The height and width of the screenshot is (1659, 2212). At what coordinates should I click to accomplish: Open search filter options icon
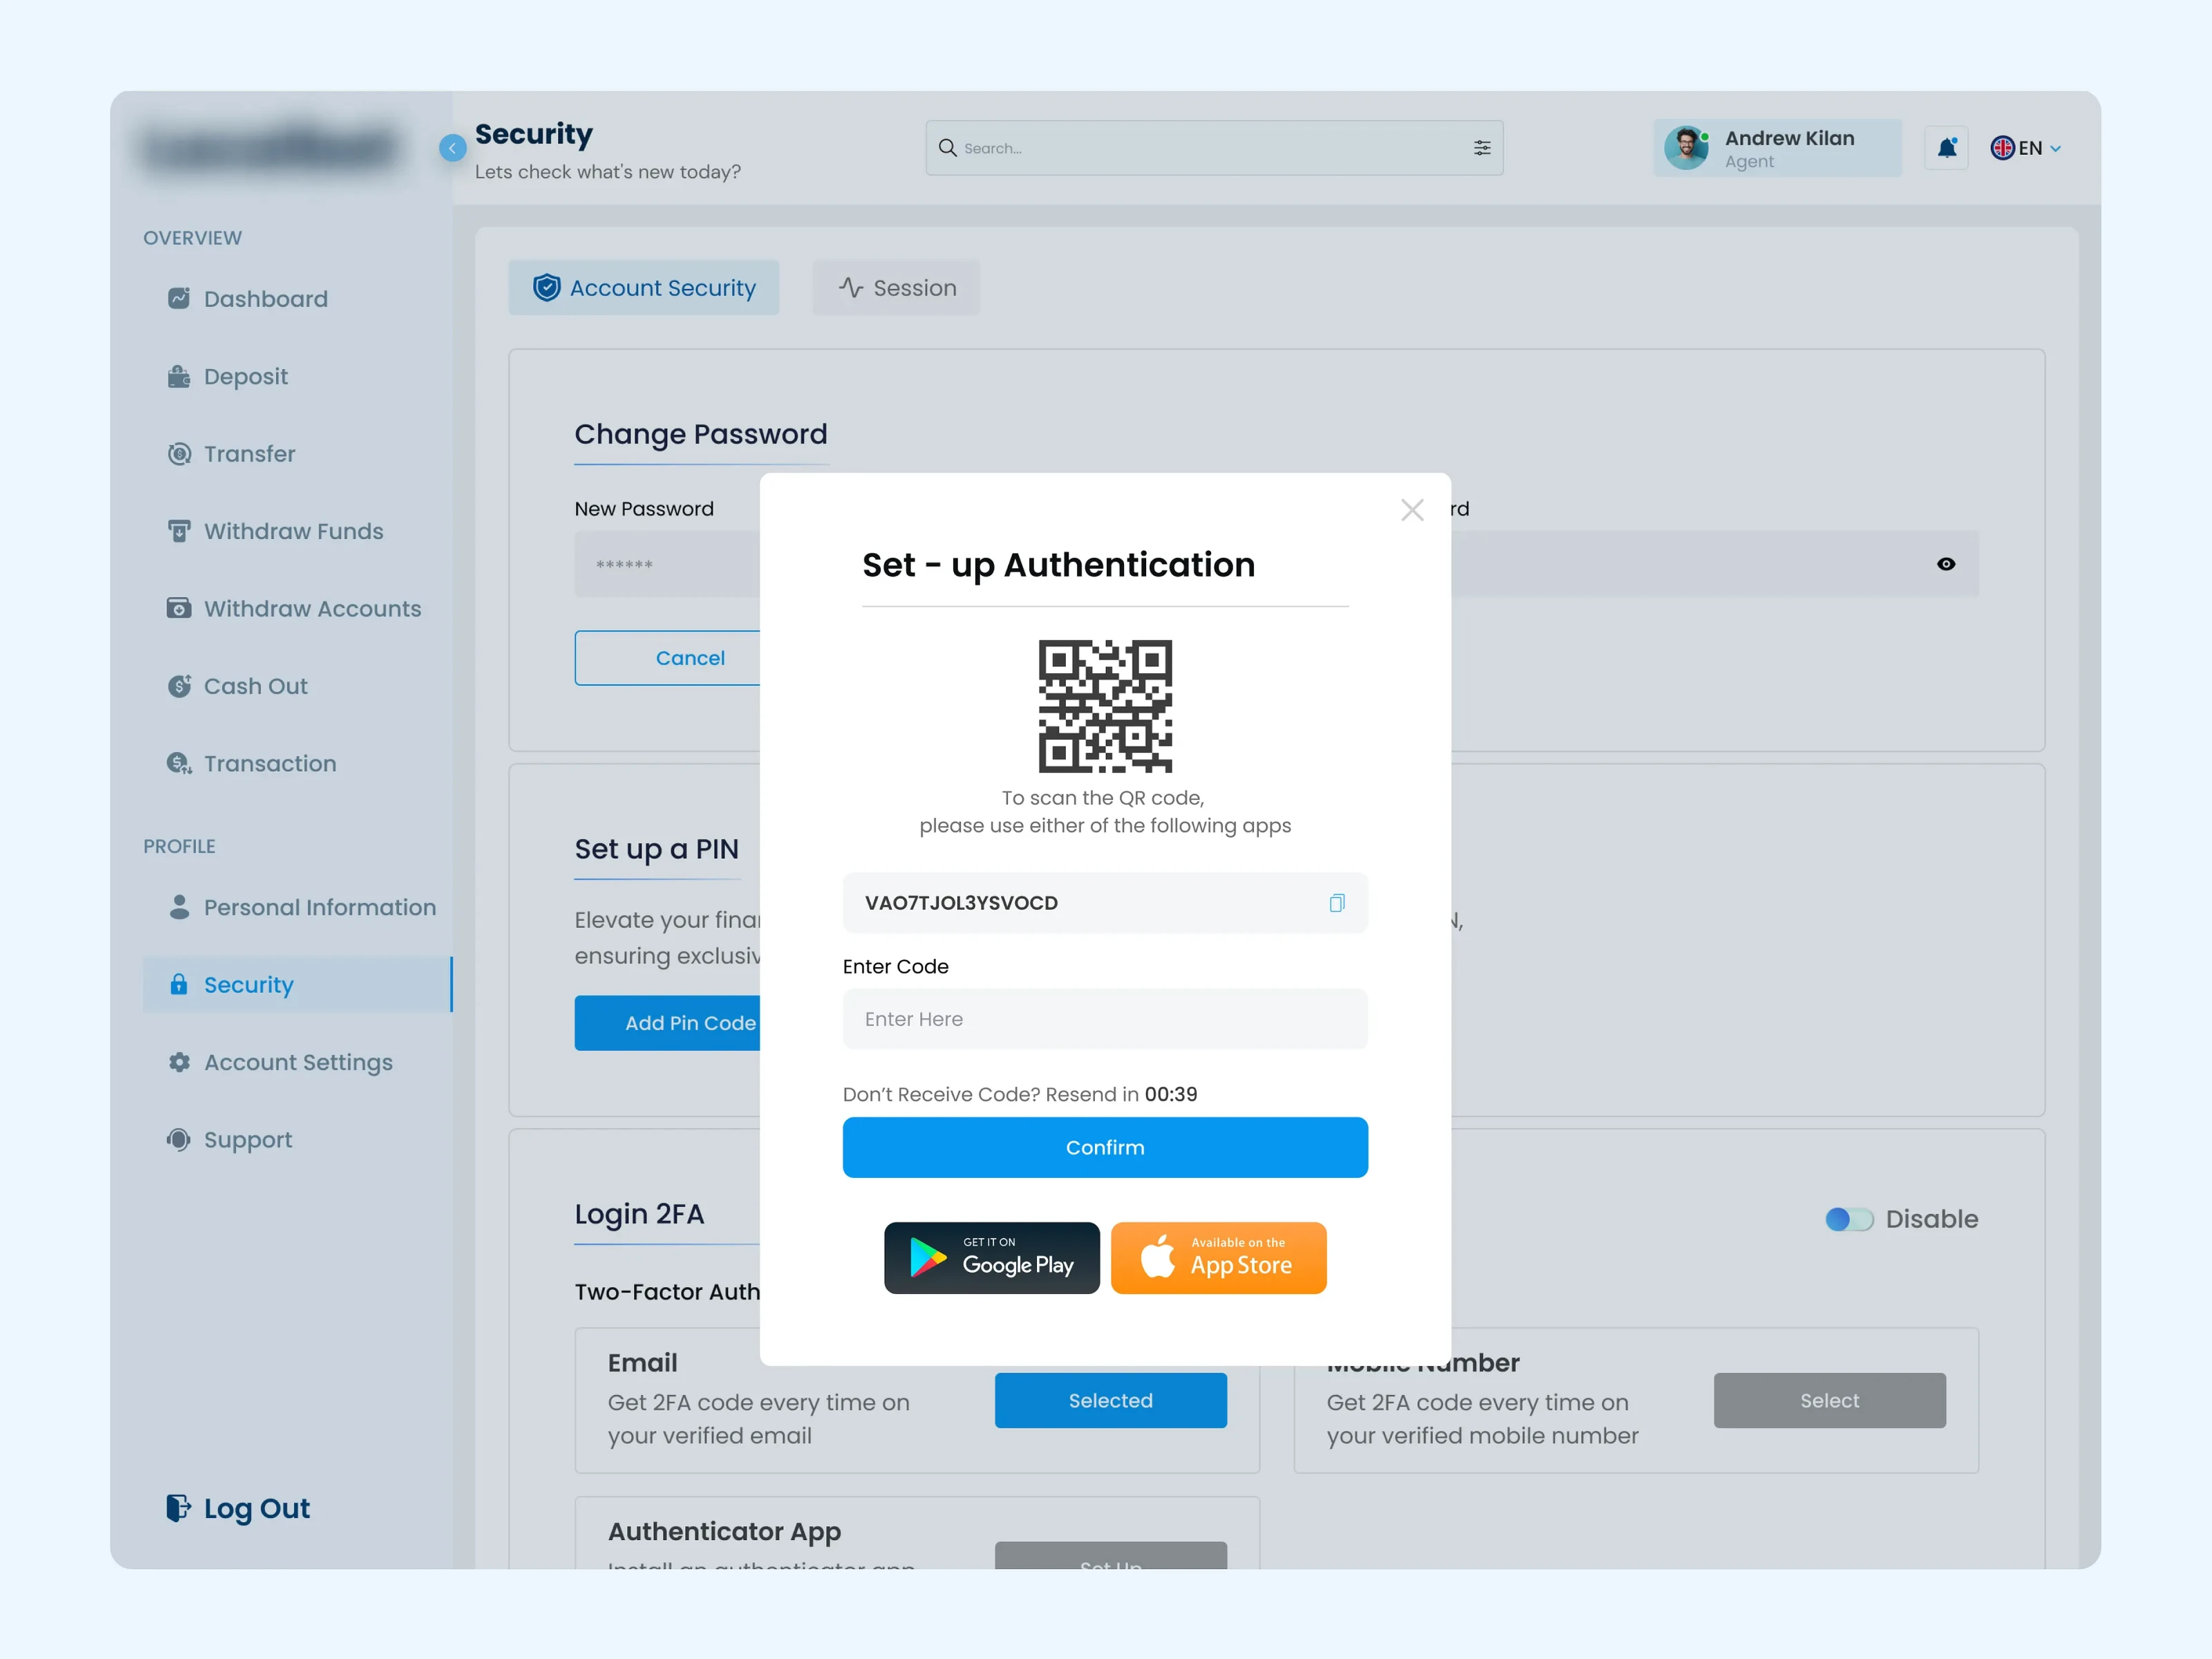coord(1481,148)
